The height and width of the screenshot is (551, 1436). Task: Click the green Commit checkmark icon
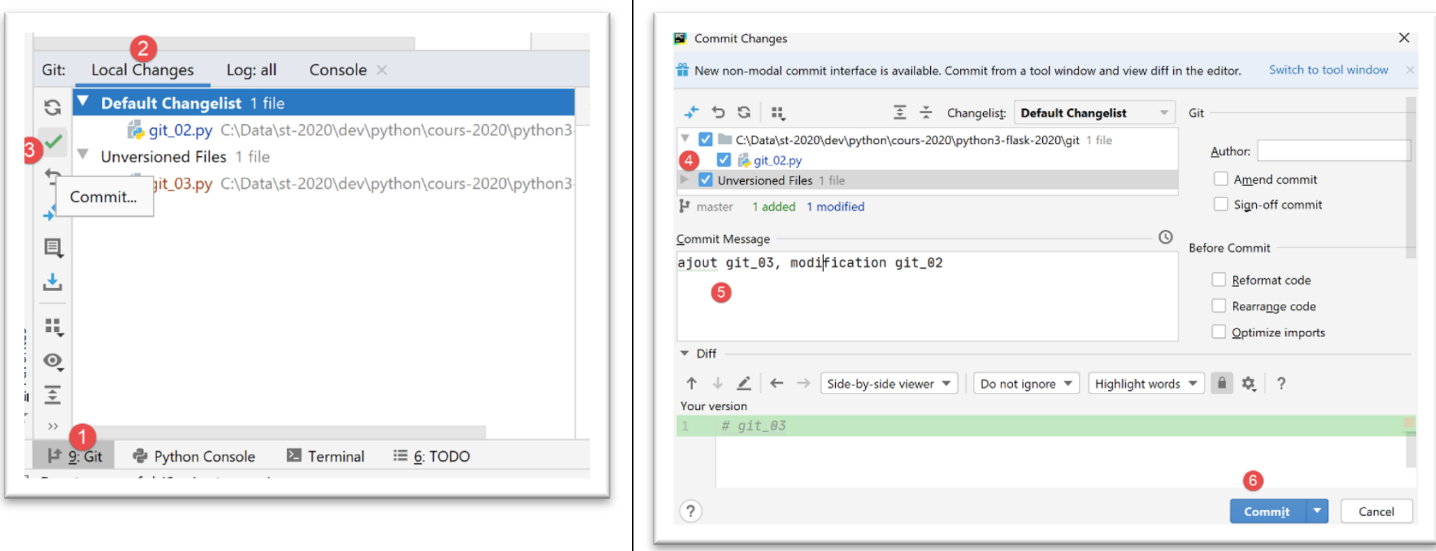[x=53, y=143]
